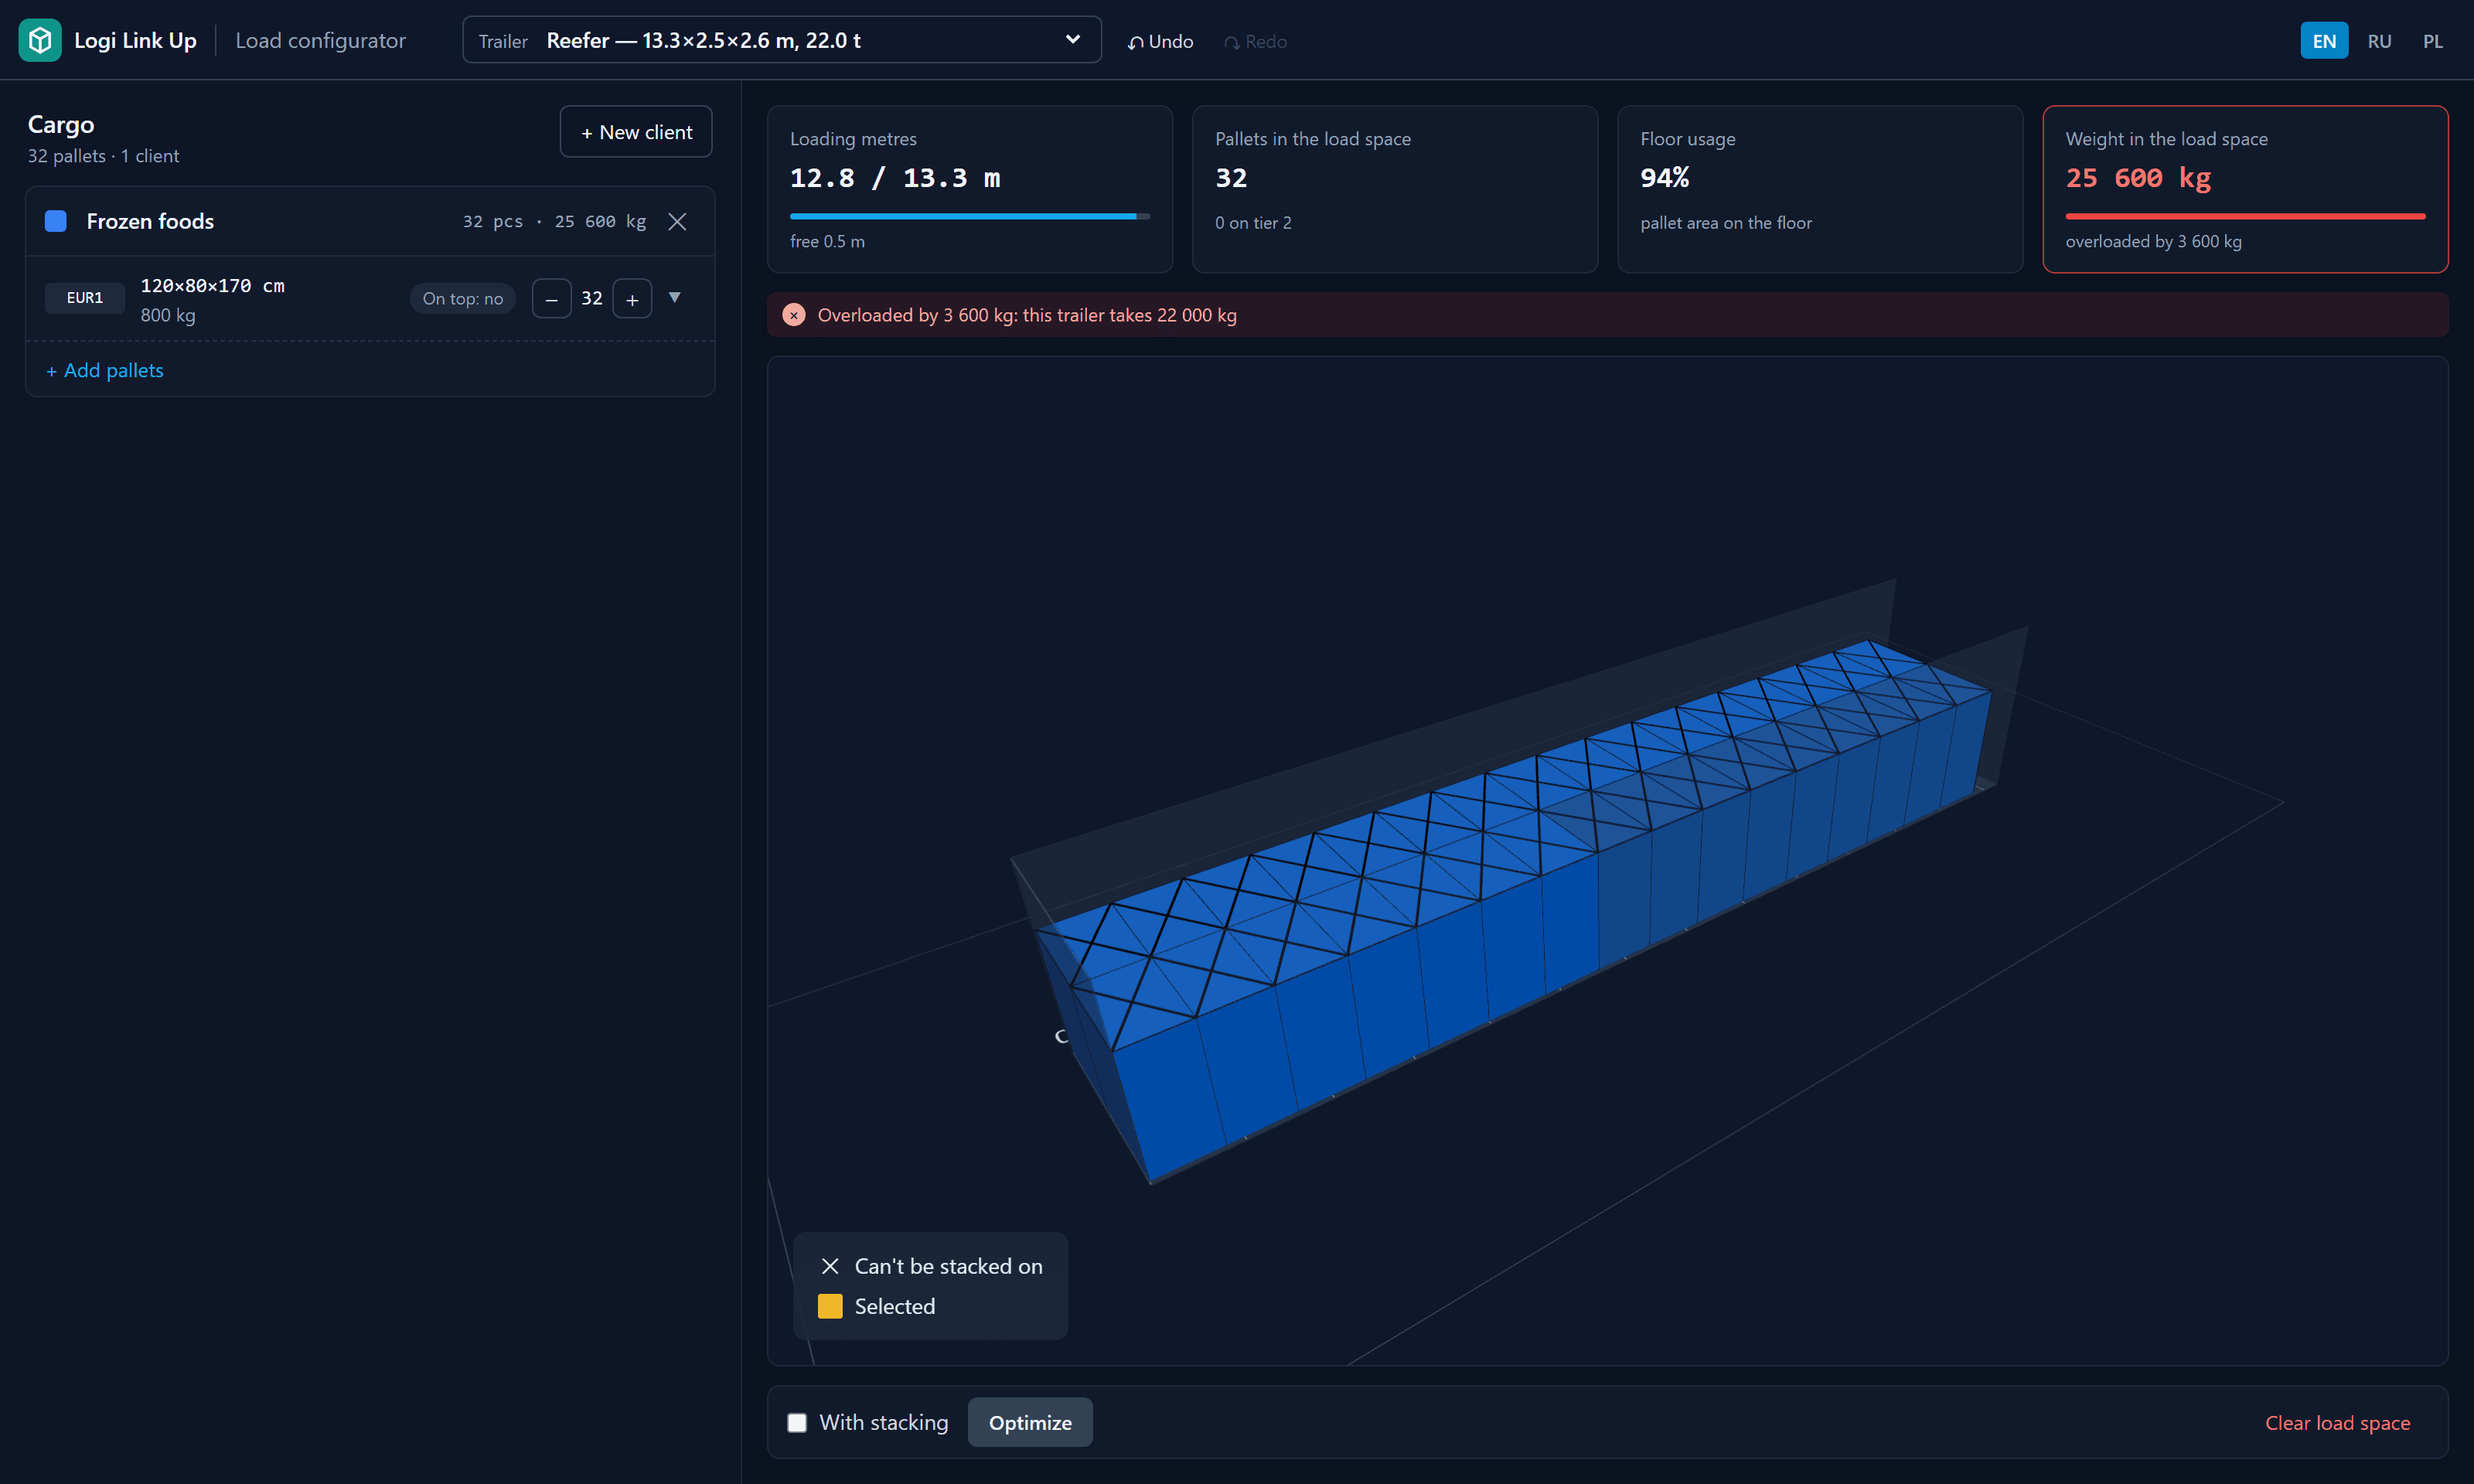Image resolution: width=2474 pixels, height=1484 pixels.
Task: Toggle the 'On top: no' pill
Action: point(462,298)
